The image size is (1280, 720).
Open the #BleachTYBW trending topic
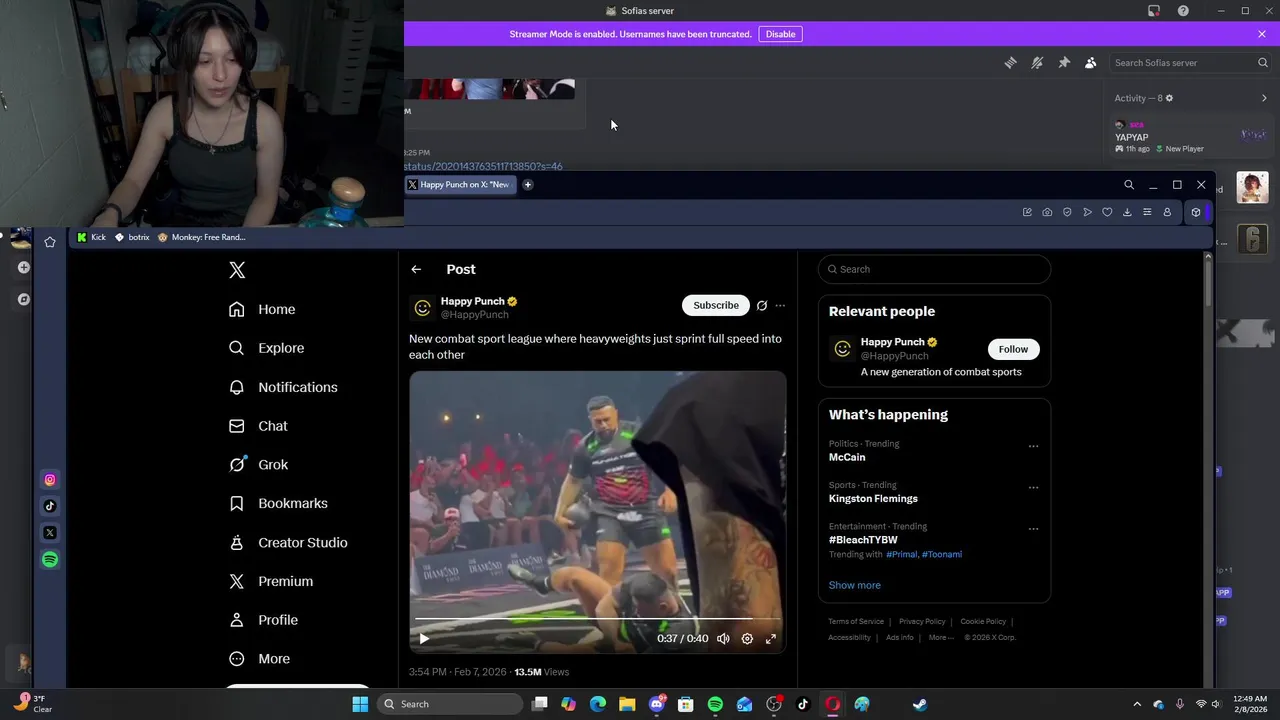[x=863, y=540]
